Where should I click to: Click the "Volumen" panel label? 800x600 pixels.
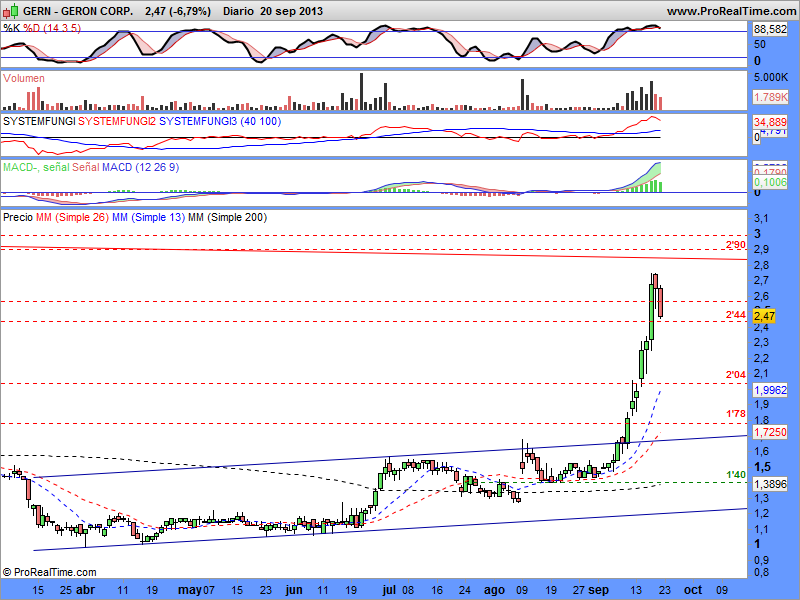click(x=24, y=78)
